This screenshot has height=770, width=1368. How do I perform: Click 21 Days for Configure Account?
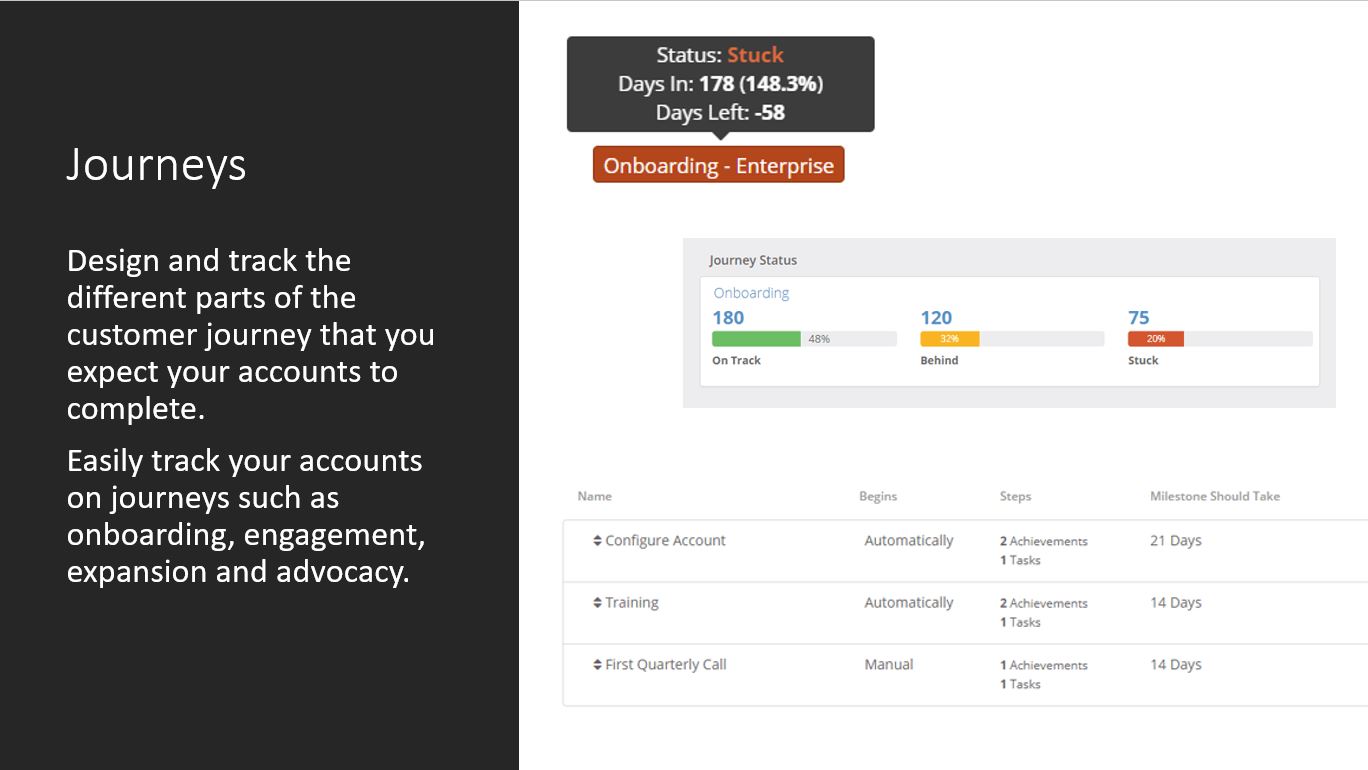[x=1176, y=541]
